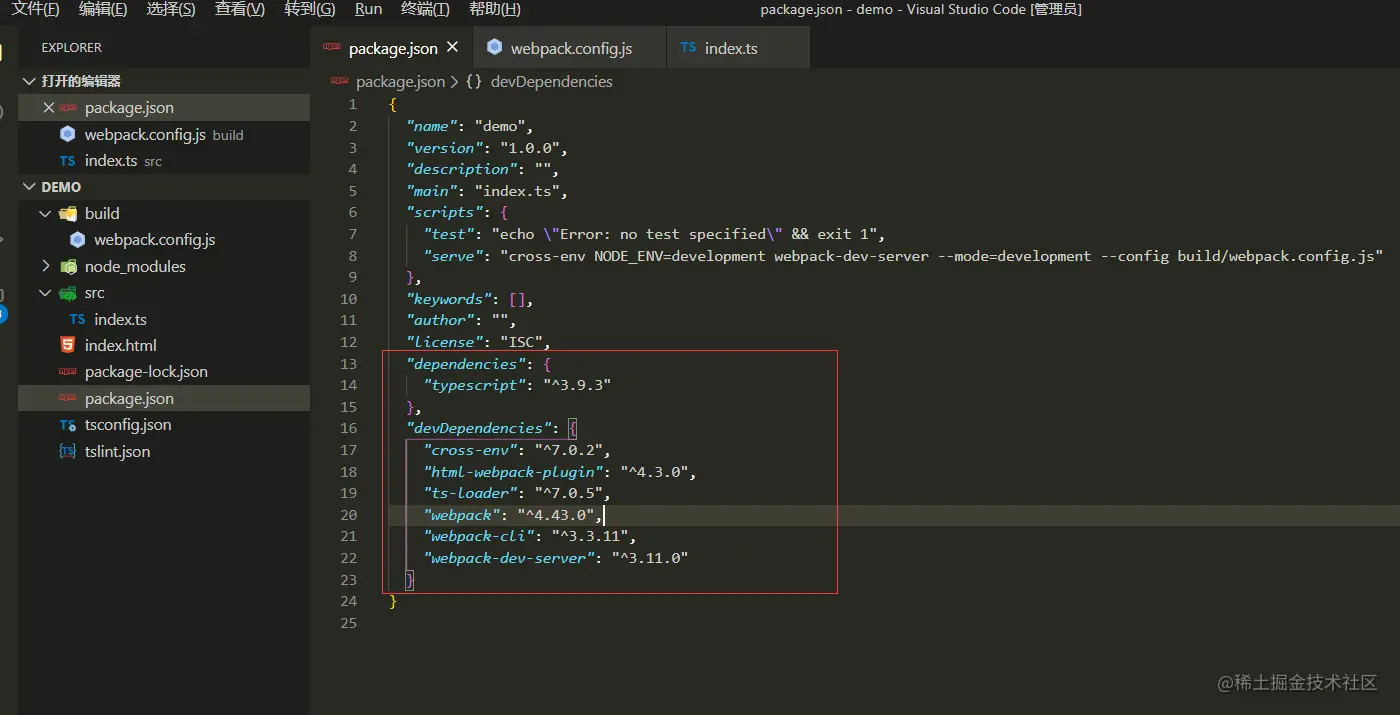Click devDependencies in the breadcrumb bar
The height and width of the screenshot is (715, 1400).
coord(552,82)
